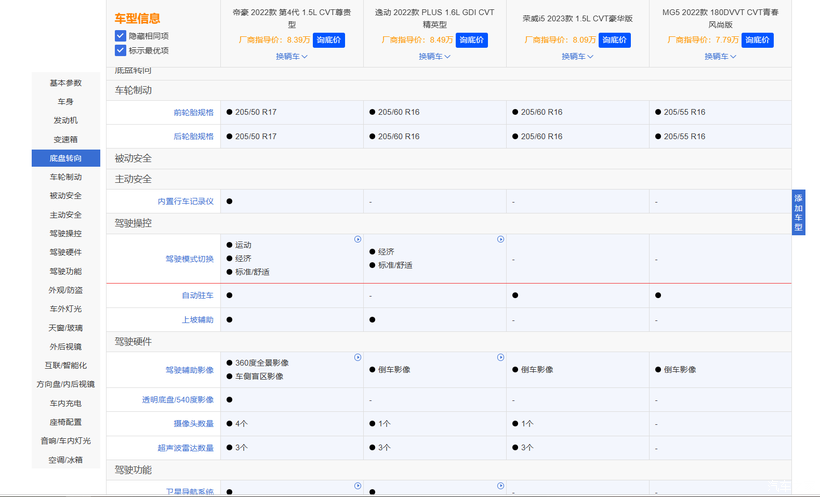Open 换辆车 dropdown under 荣威i5 2023款

[577, 56]
